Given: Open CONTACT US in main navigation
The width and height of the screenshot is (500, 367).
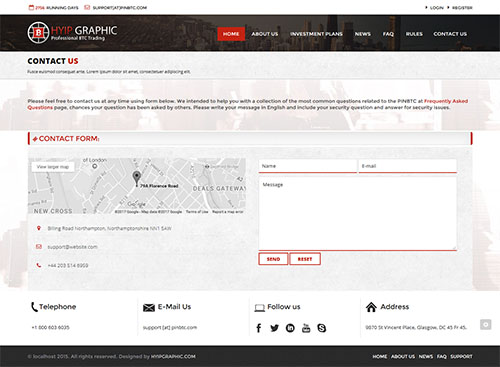Looking at the screenshot, I should 450,34.
